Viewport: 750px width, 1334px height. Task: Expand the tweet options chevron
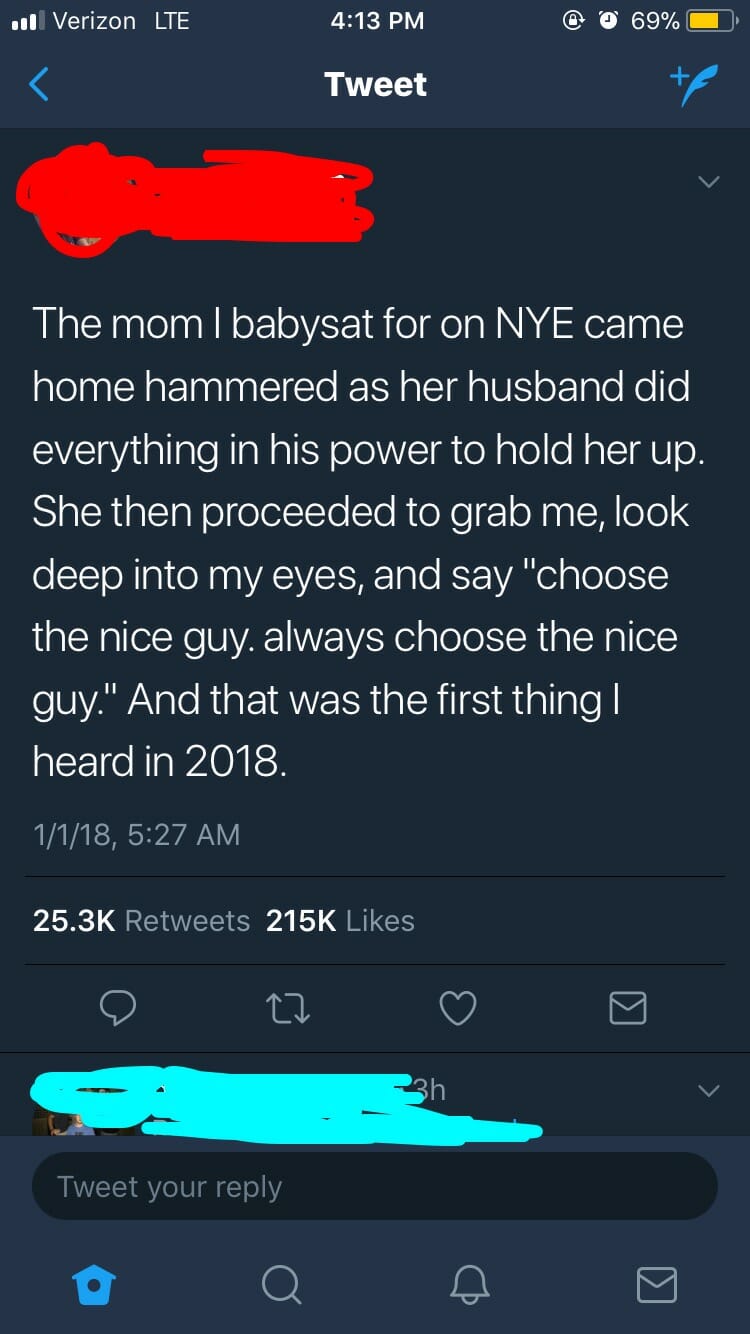(708, 182)
